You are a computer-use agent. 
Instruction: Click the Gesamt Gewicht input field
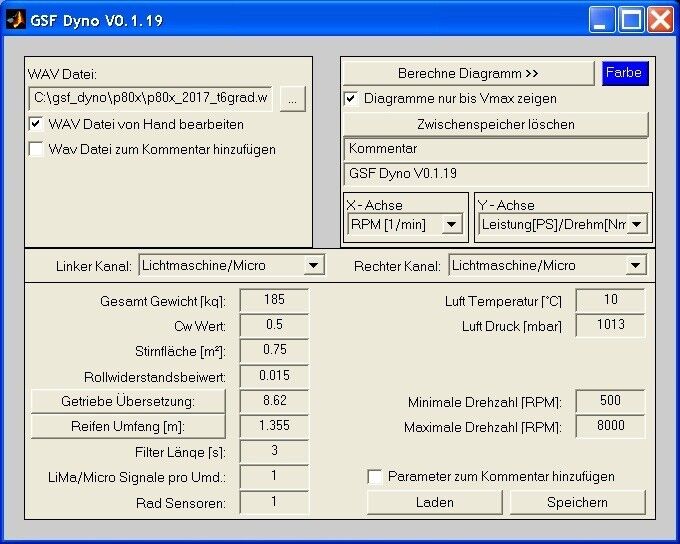coord(274,299)
